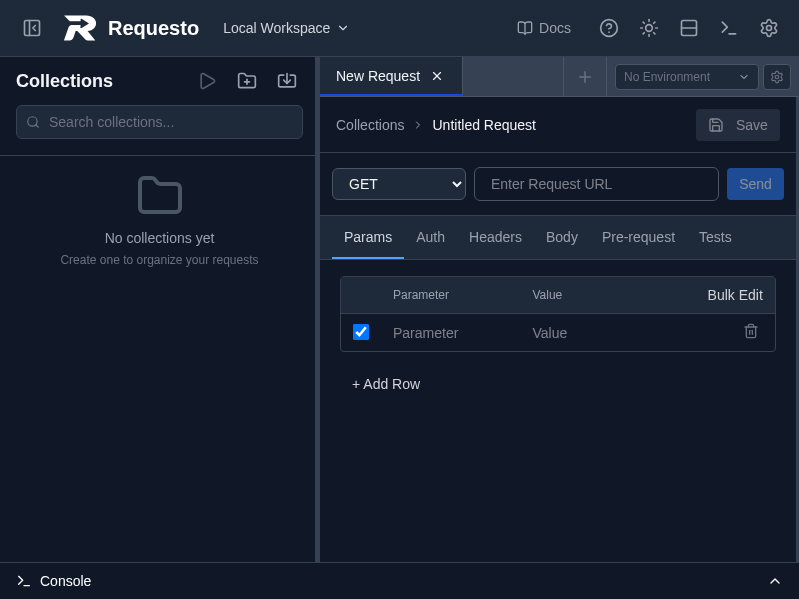Screen dimensions: 799x599
Task: Open the help question mark icon
Action: coord(608,28)
